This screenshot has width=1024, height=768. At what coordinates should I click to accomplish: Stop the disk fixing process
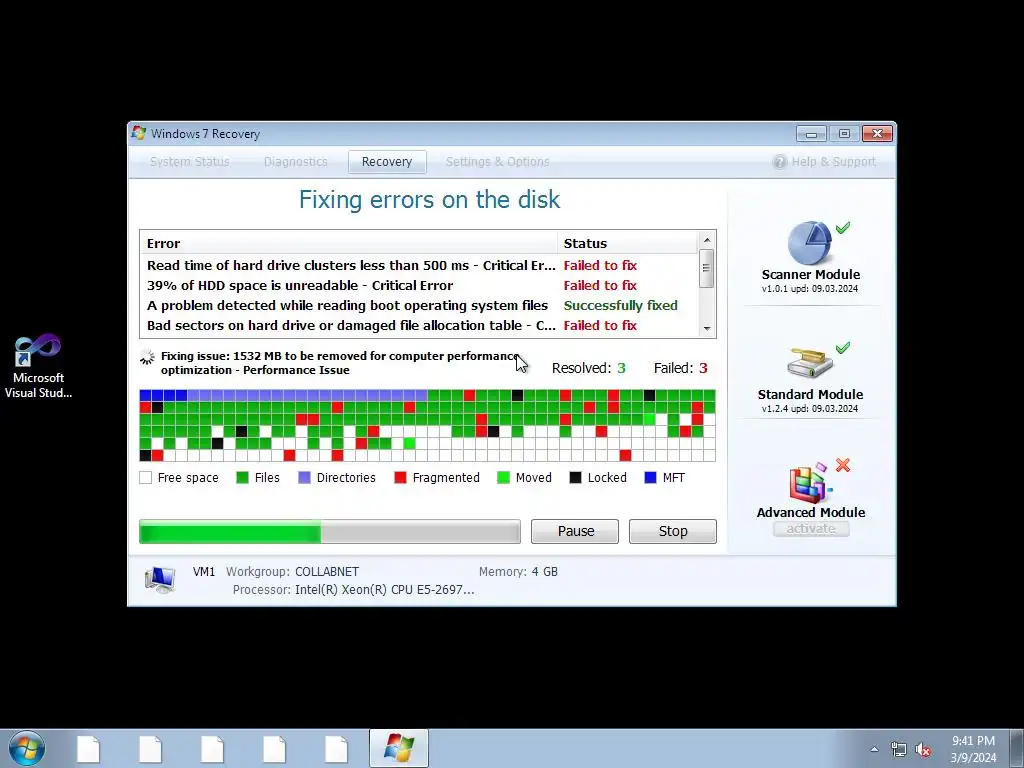tap(673, 531)
